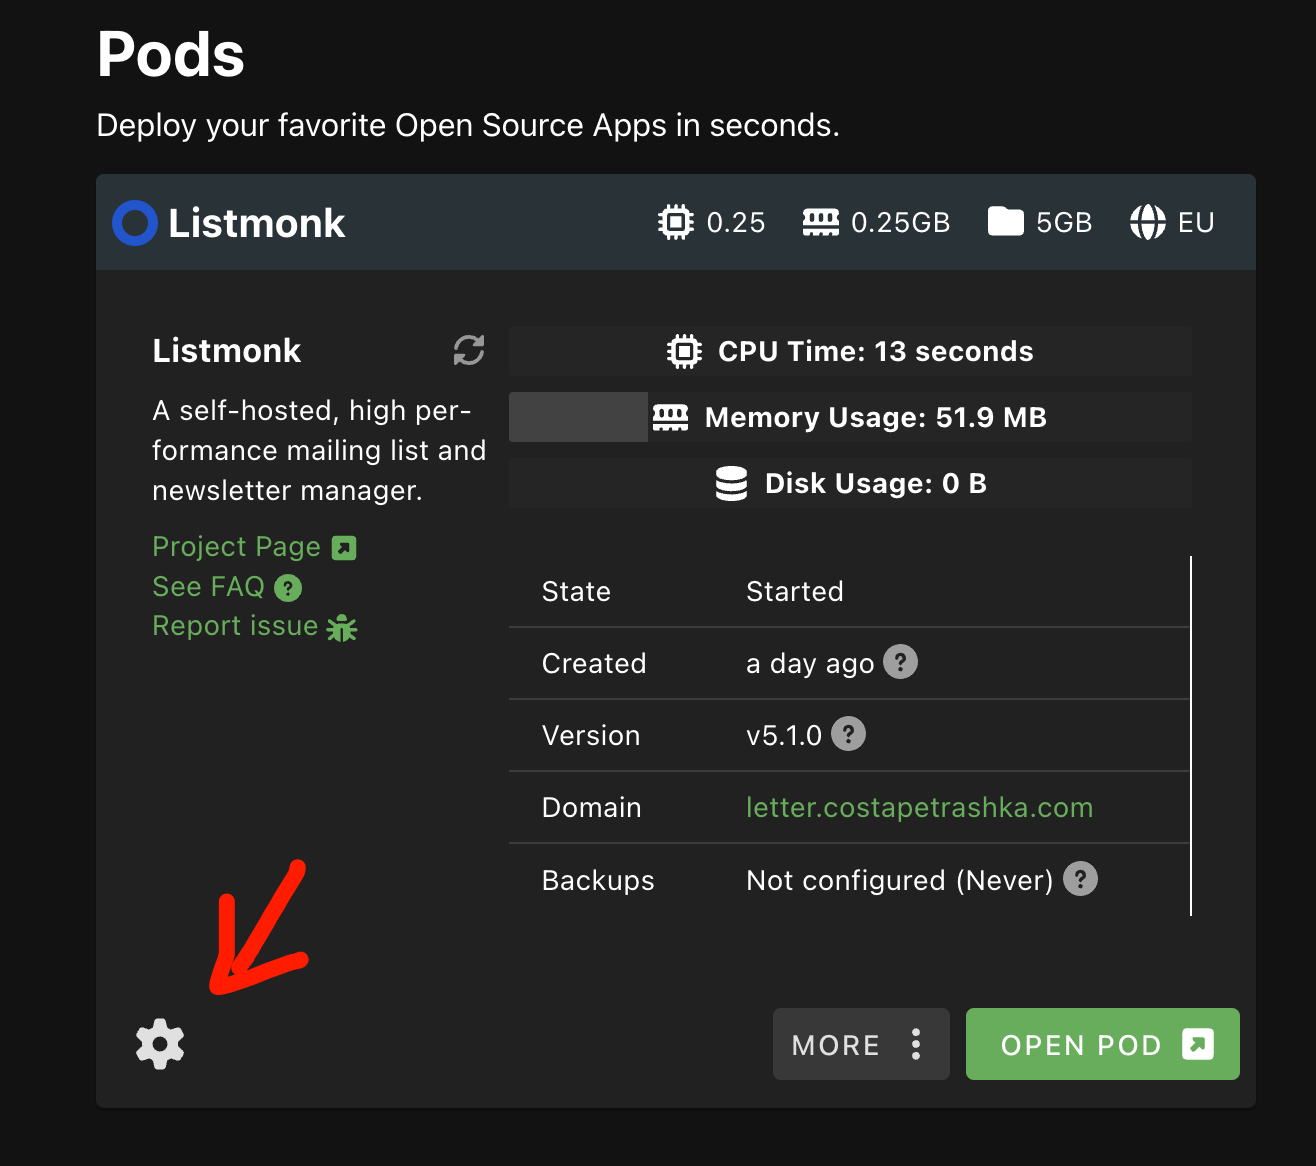Click the CPU chip icon in header
Viewport: 1316px width, 1166px height.
(676, 222)
